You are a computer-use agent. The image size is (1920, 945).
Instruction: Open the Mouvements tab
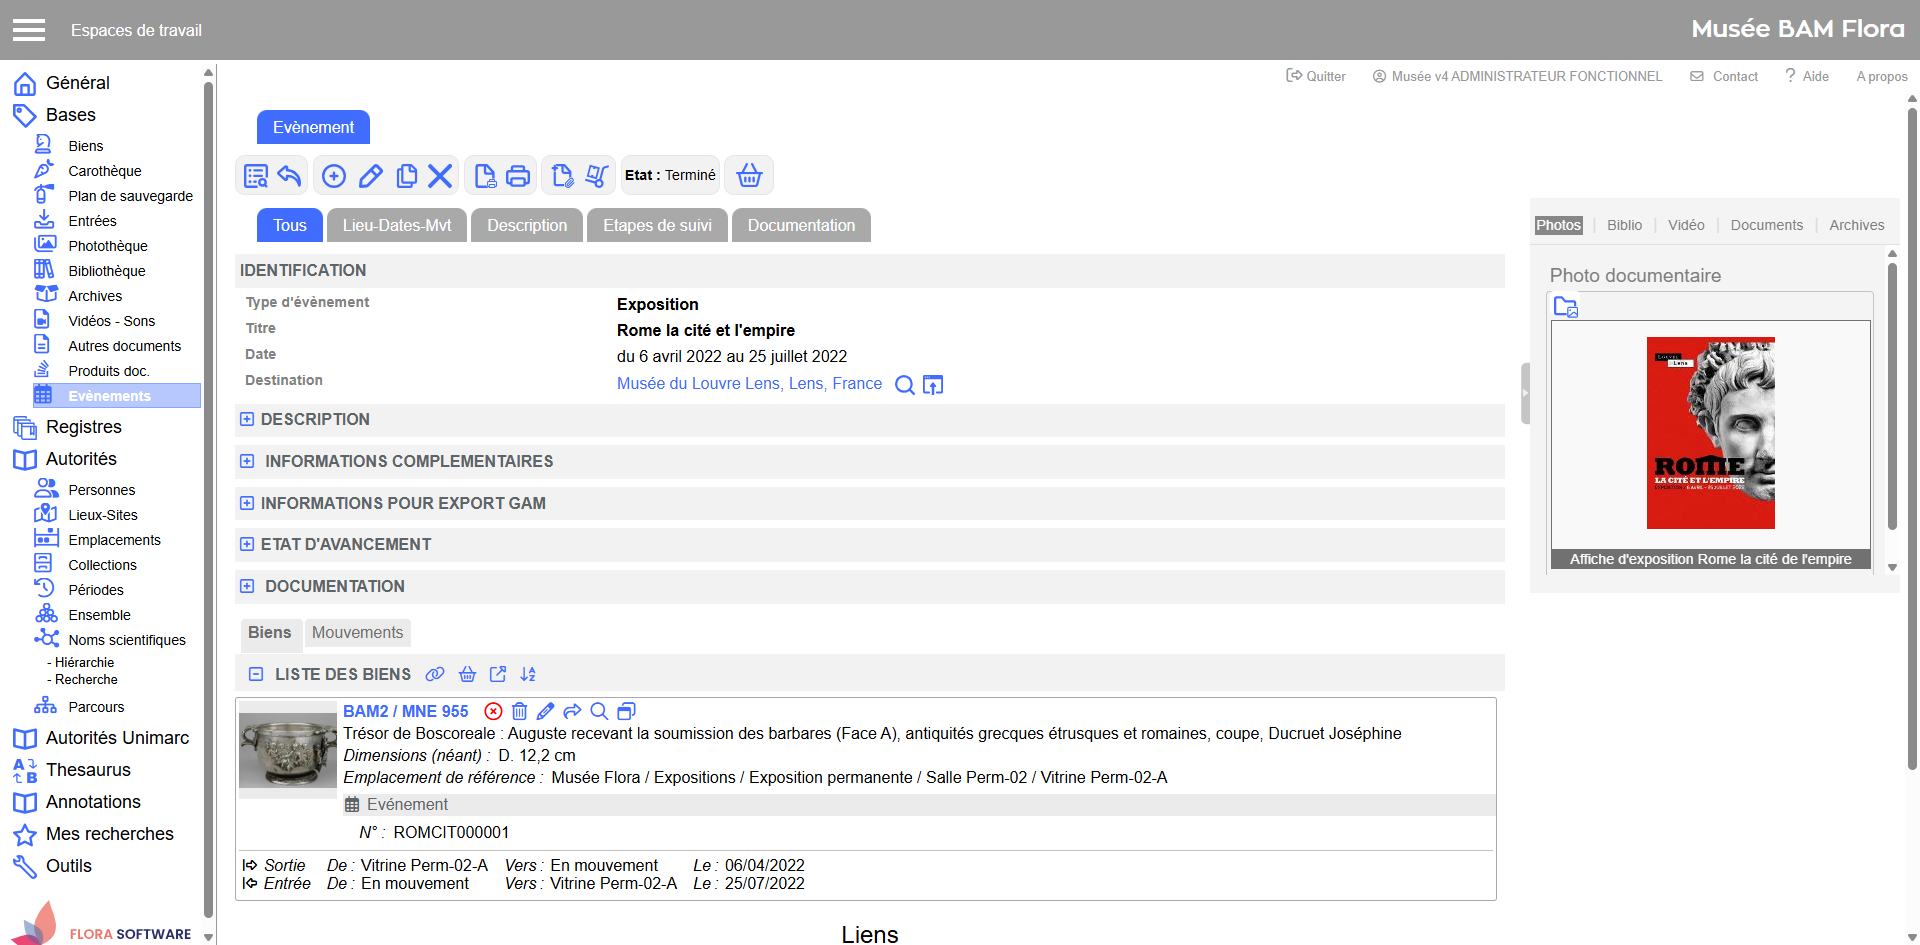357,632
